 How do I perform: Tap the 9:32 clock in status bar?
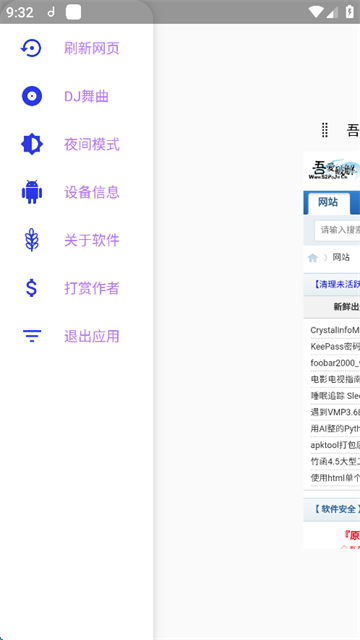(20, 13)
